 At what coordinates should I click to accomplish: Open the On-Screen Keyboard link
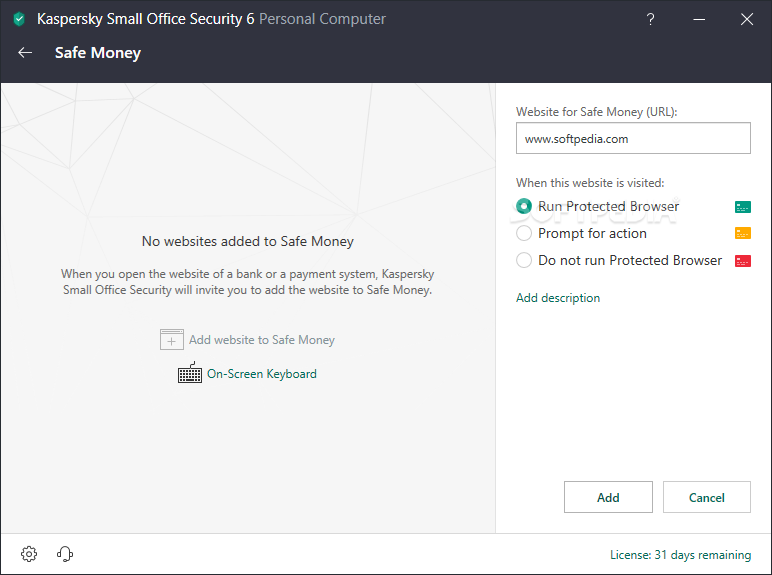tap(261, 374)
